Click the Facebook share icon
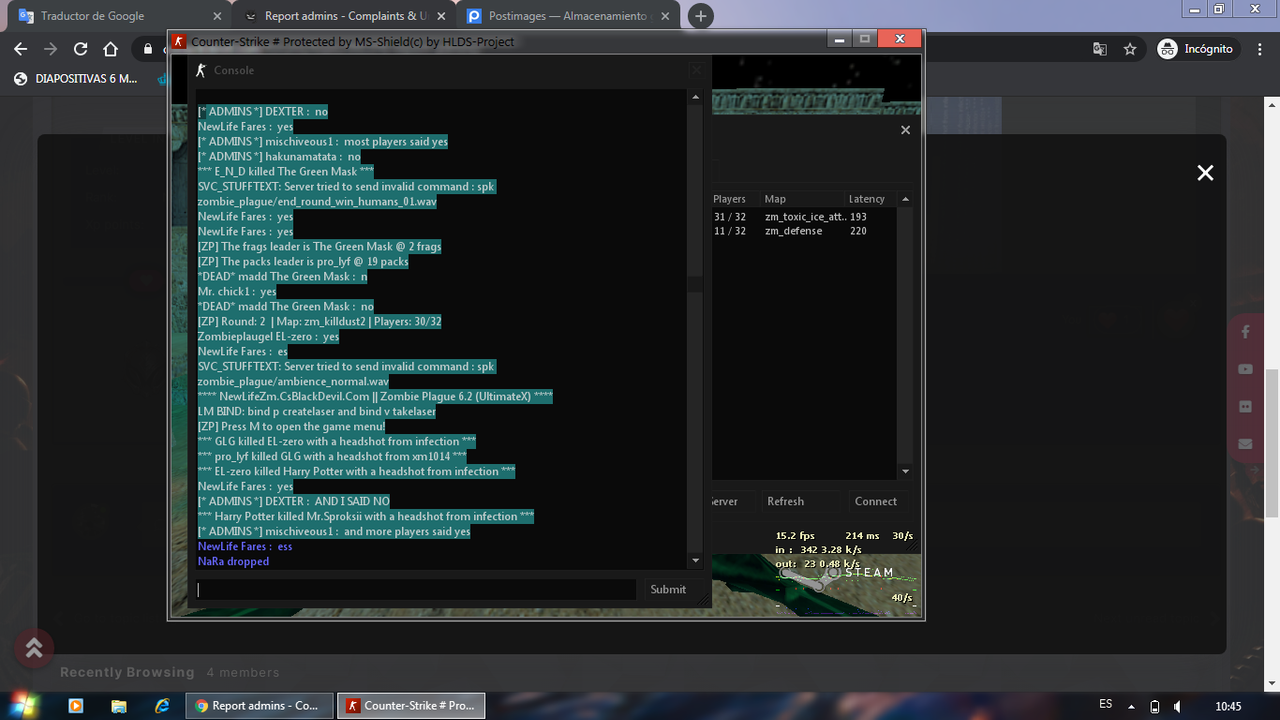The height and width of the screenshot is (720, 1280). coord(1245,331)
